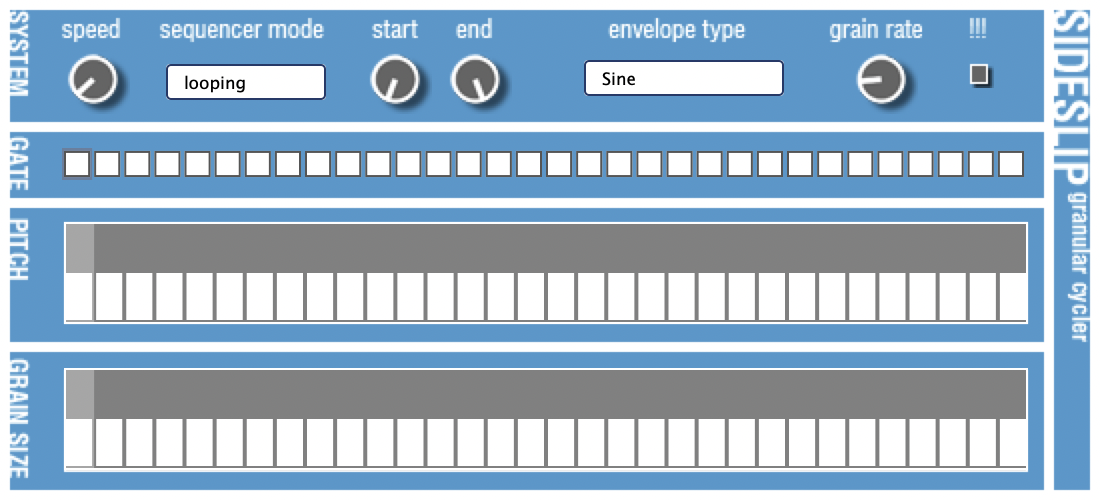Click the last pitch step slider column
Screen dimensions: 1100x500
1012,296
